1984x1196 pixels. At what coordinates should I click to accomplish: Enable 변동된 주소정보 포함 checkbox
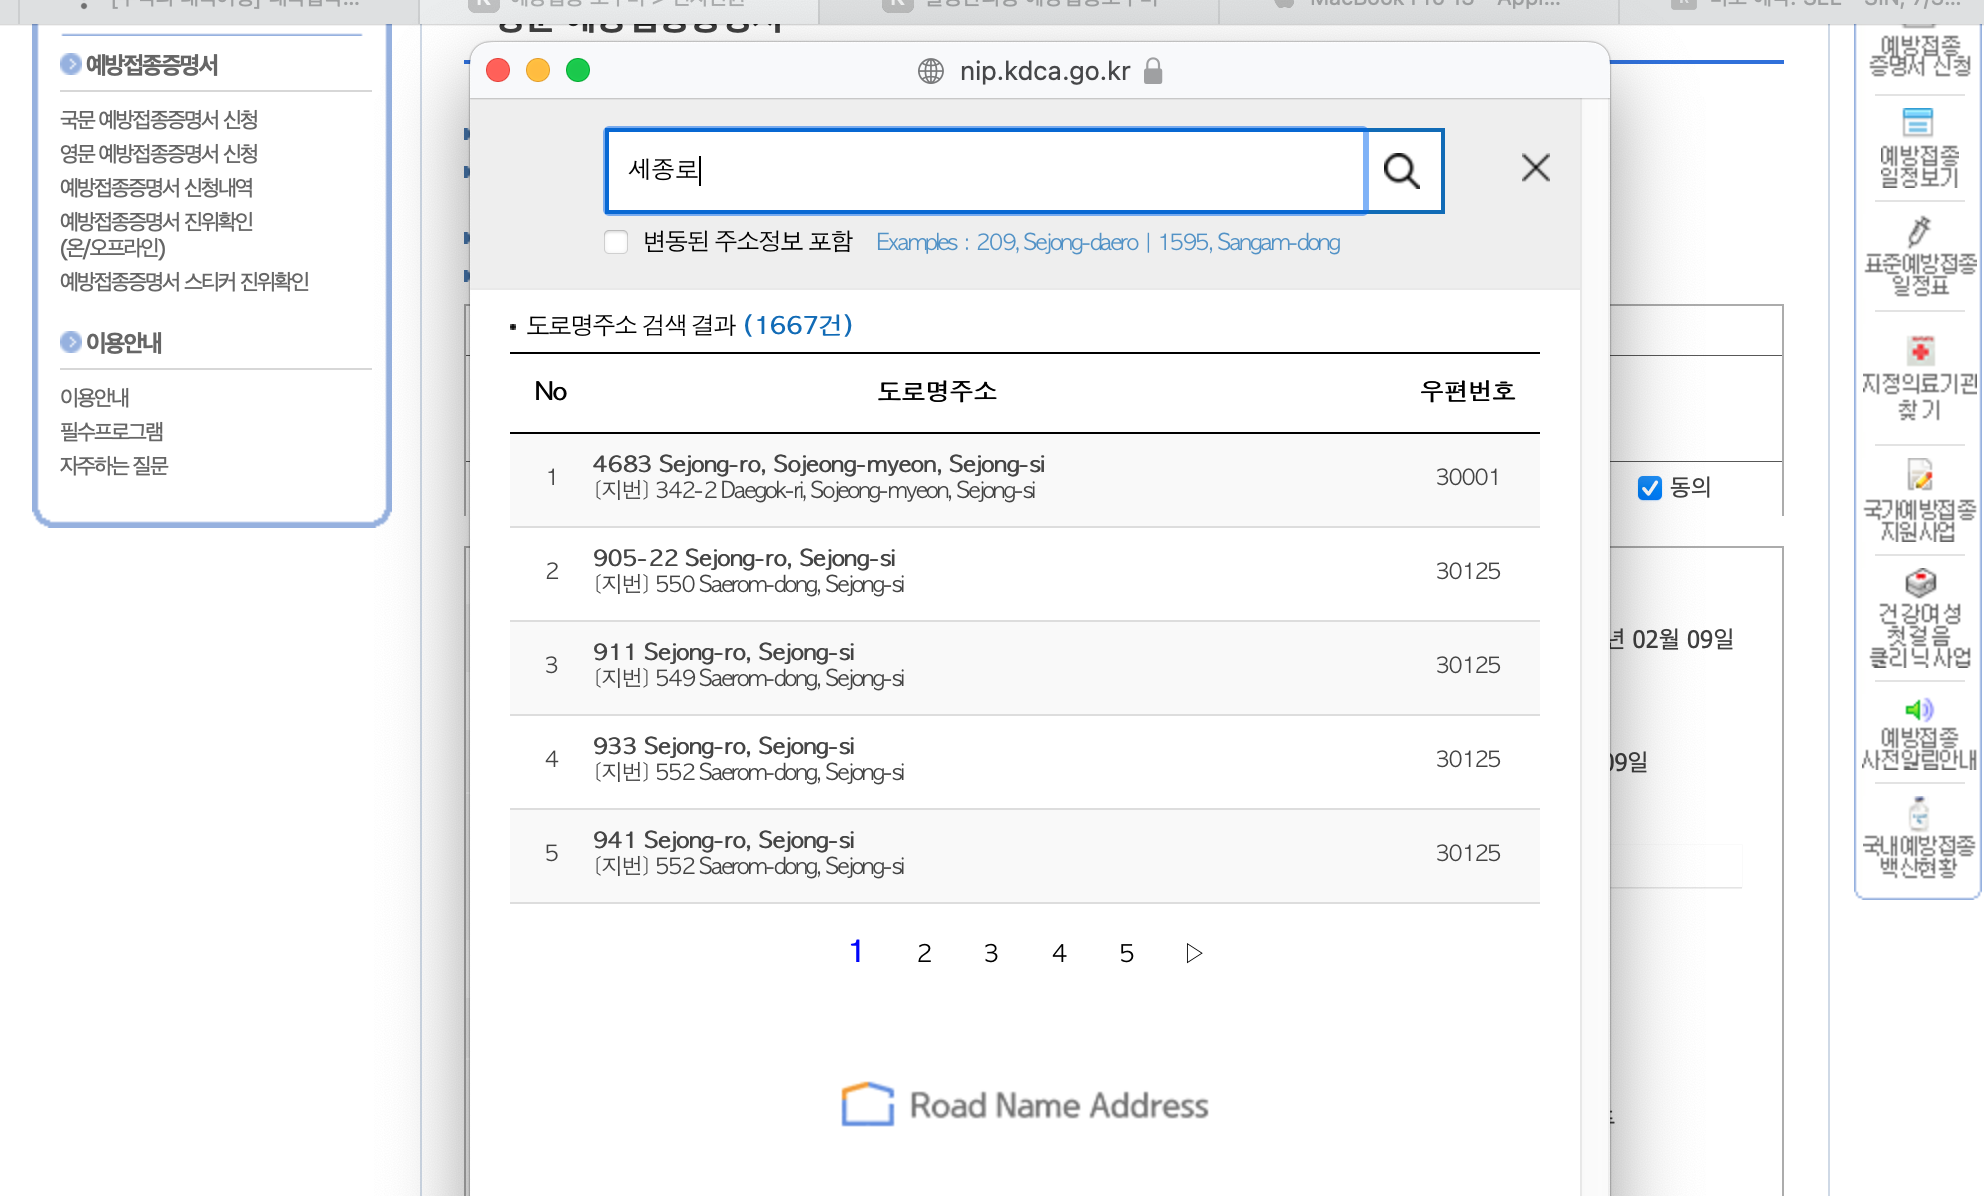(x=616, y=242)
